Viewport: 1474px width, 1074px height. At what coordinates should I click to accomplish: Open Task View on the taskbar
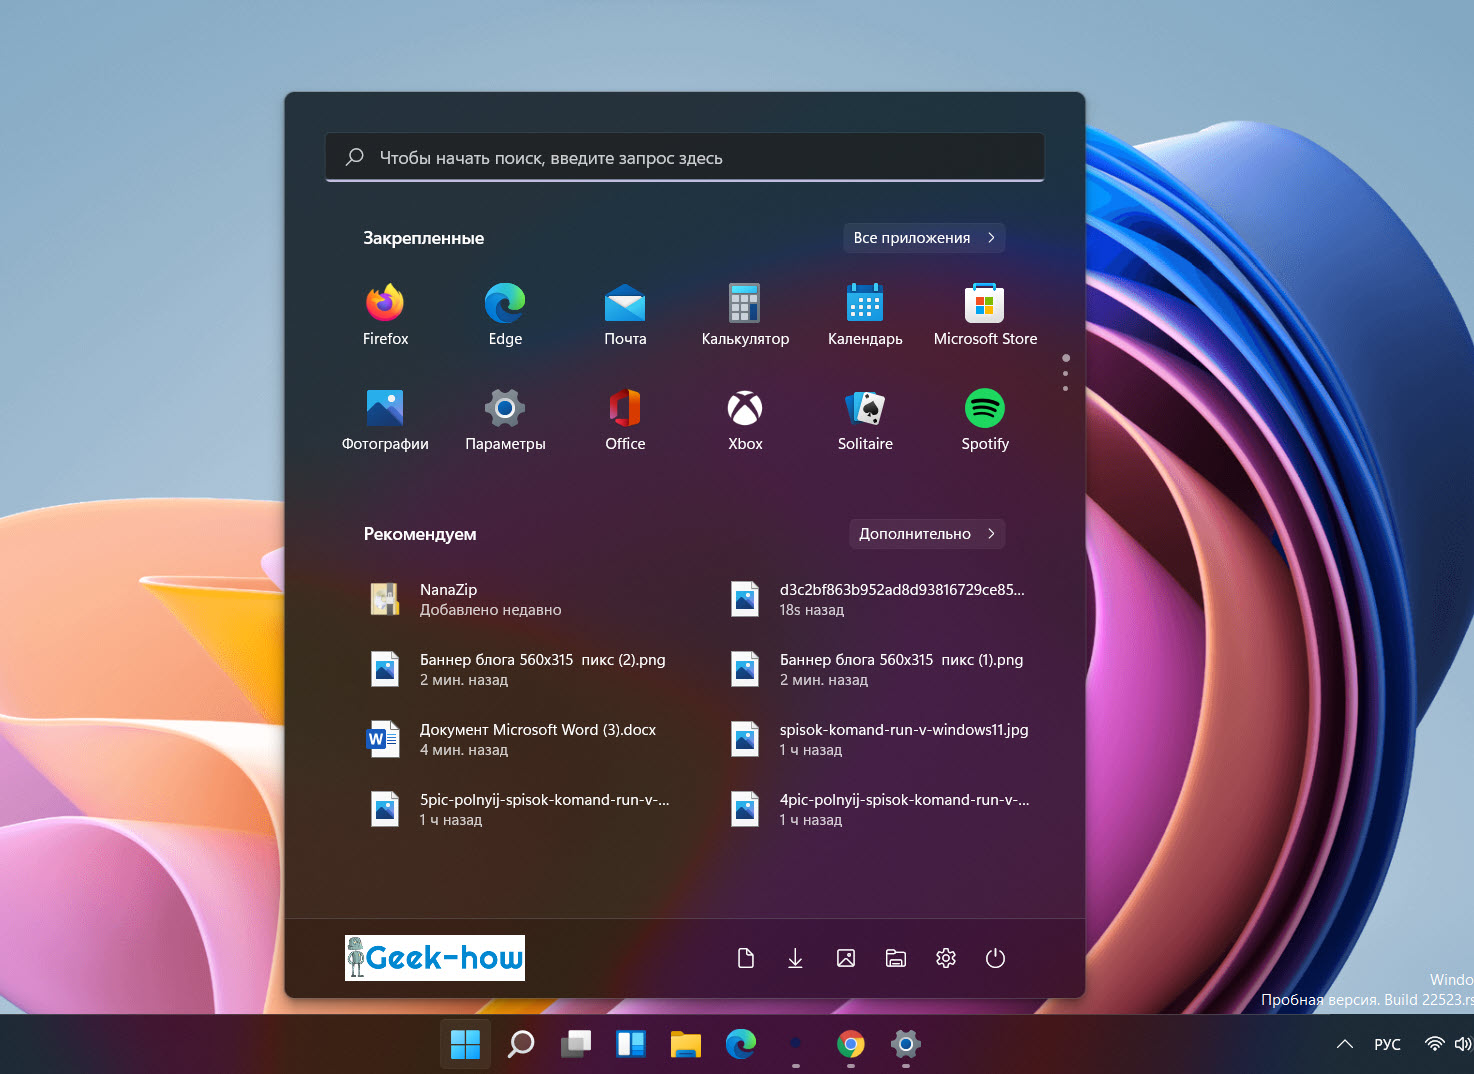576,1044
